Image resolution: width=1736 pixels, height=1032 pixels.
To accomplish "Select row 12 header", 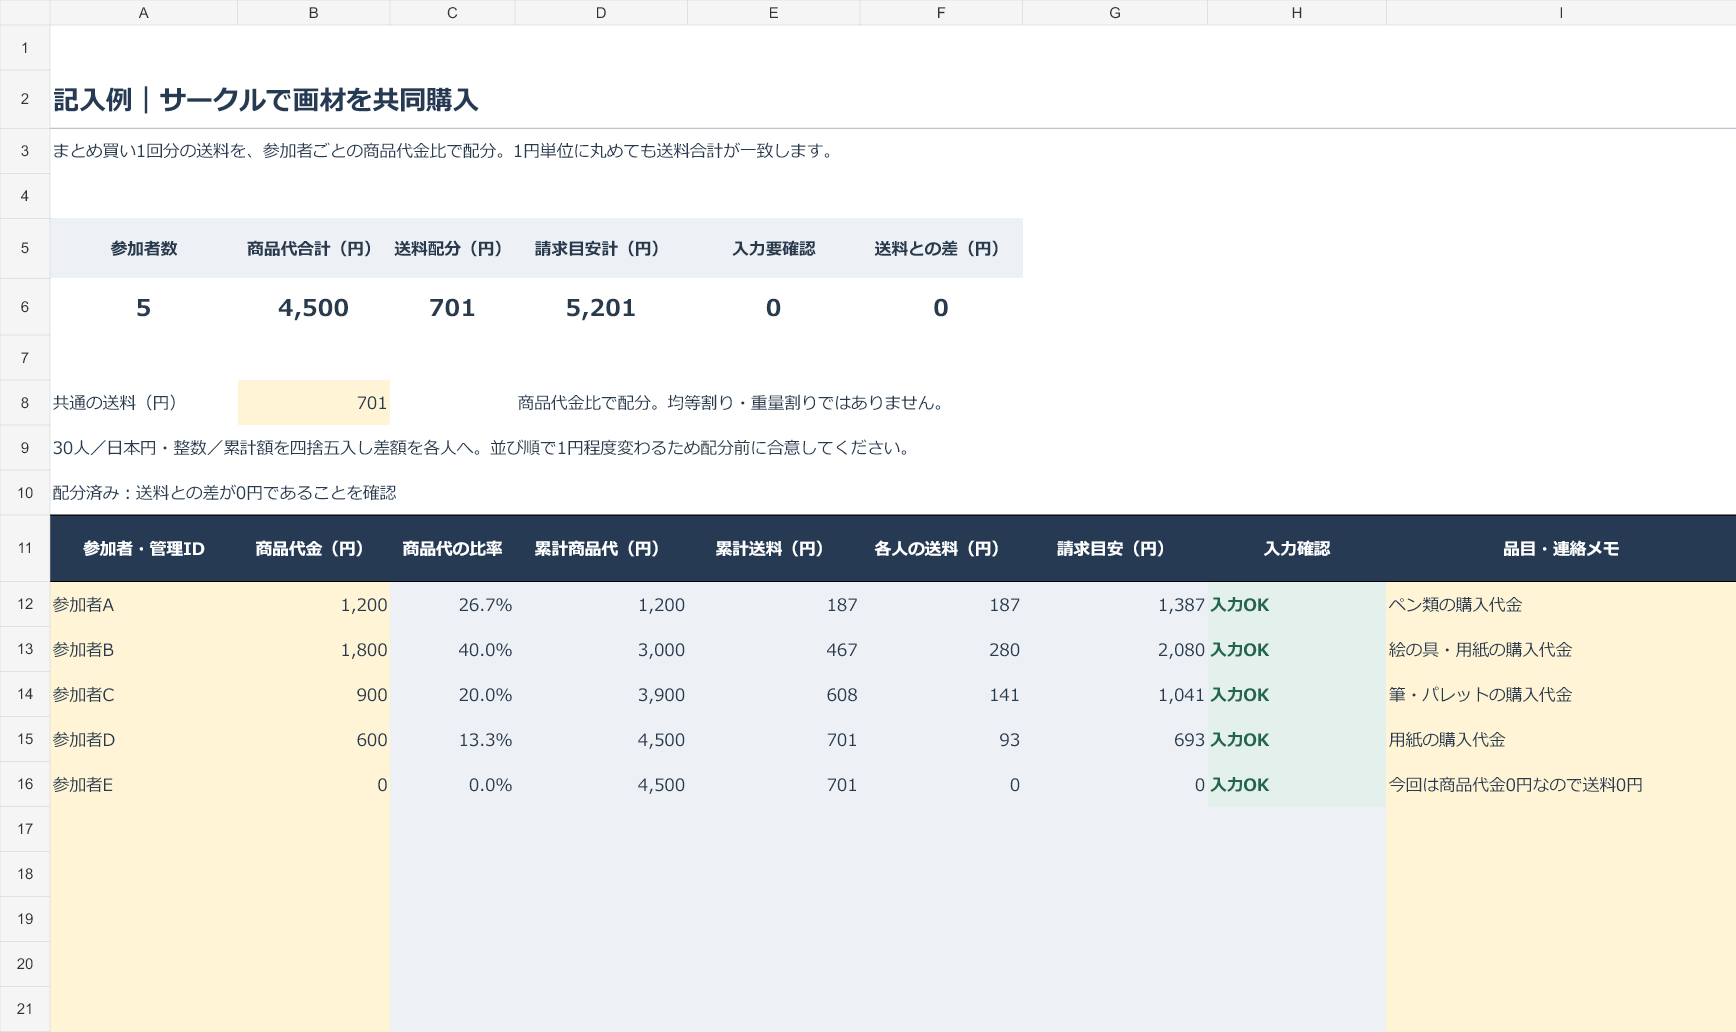I will (x=25, y=604).
